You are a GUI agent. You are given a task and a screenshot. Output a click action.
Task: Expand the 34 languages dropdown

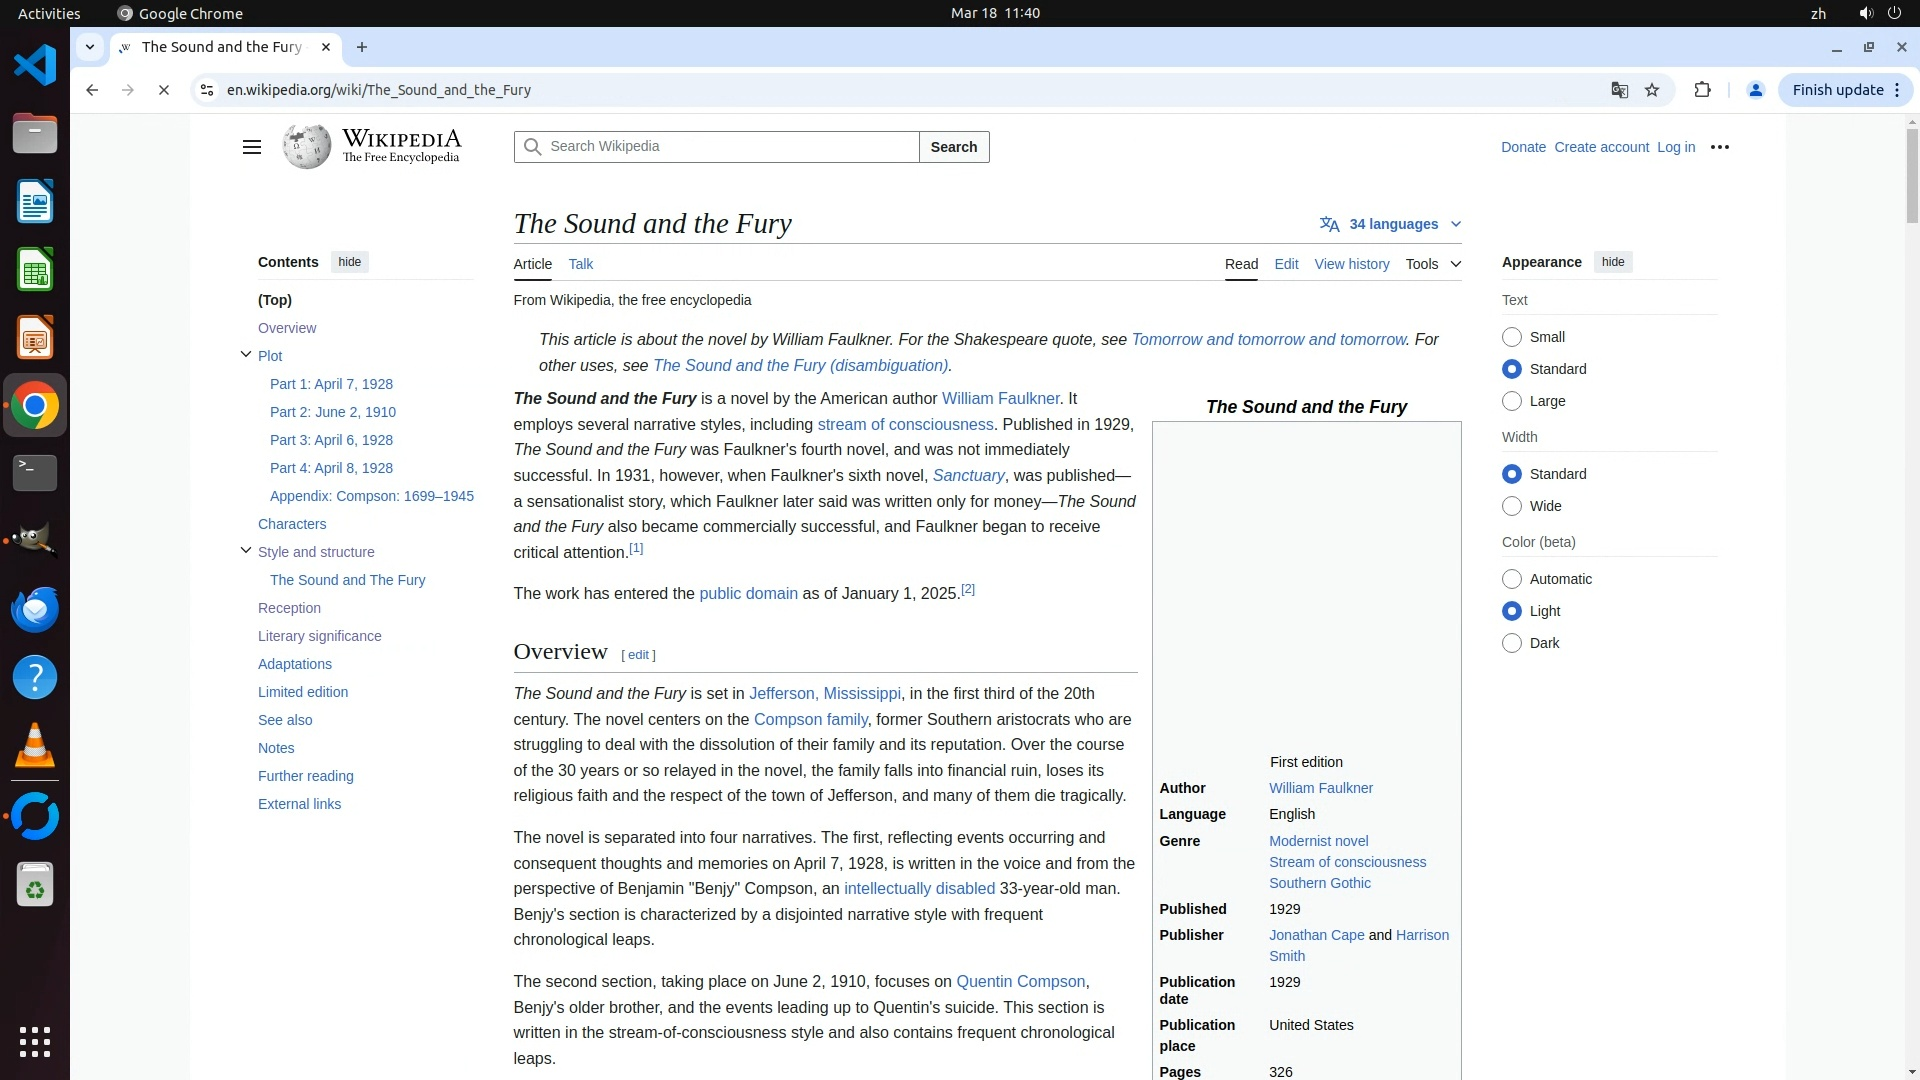tap(1391, 224)
